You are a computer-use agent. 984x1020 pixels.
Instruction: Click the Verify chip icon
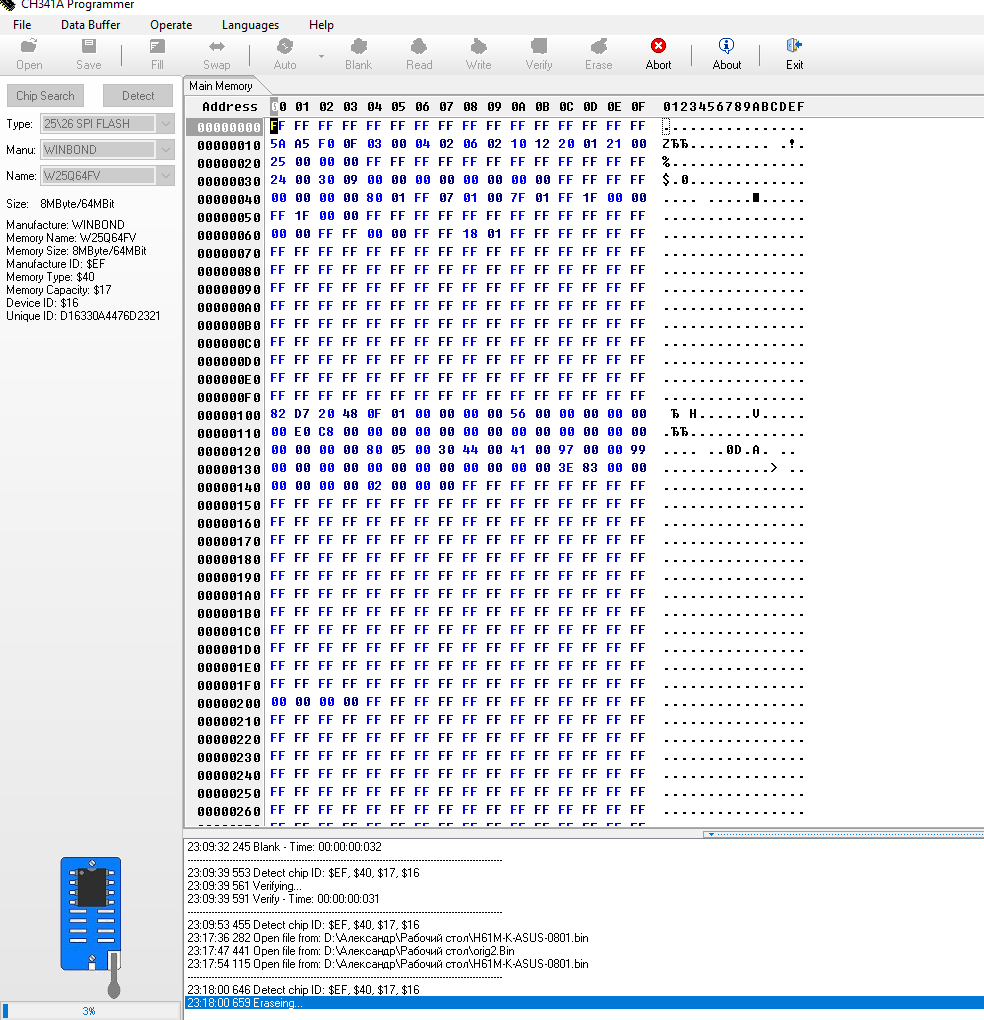(539, 46)
